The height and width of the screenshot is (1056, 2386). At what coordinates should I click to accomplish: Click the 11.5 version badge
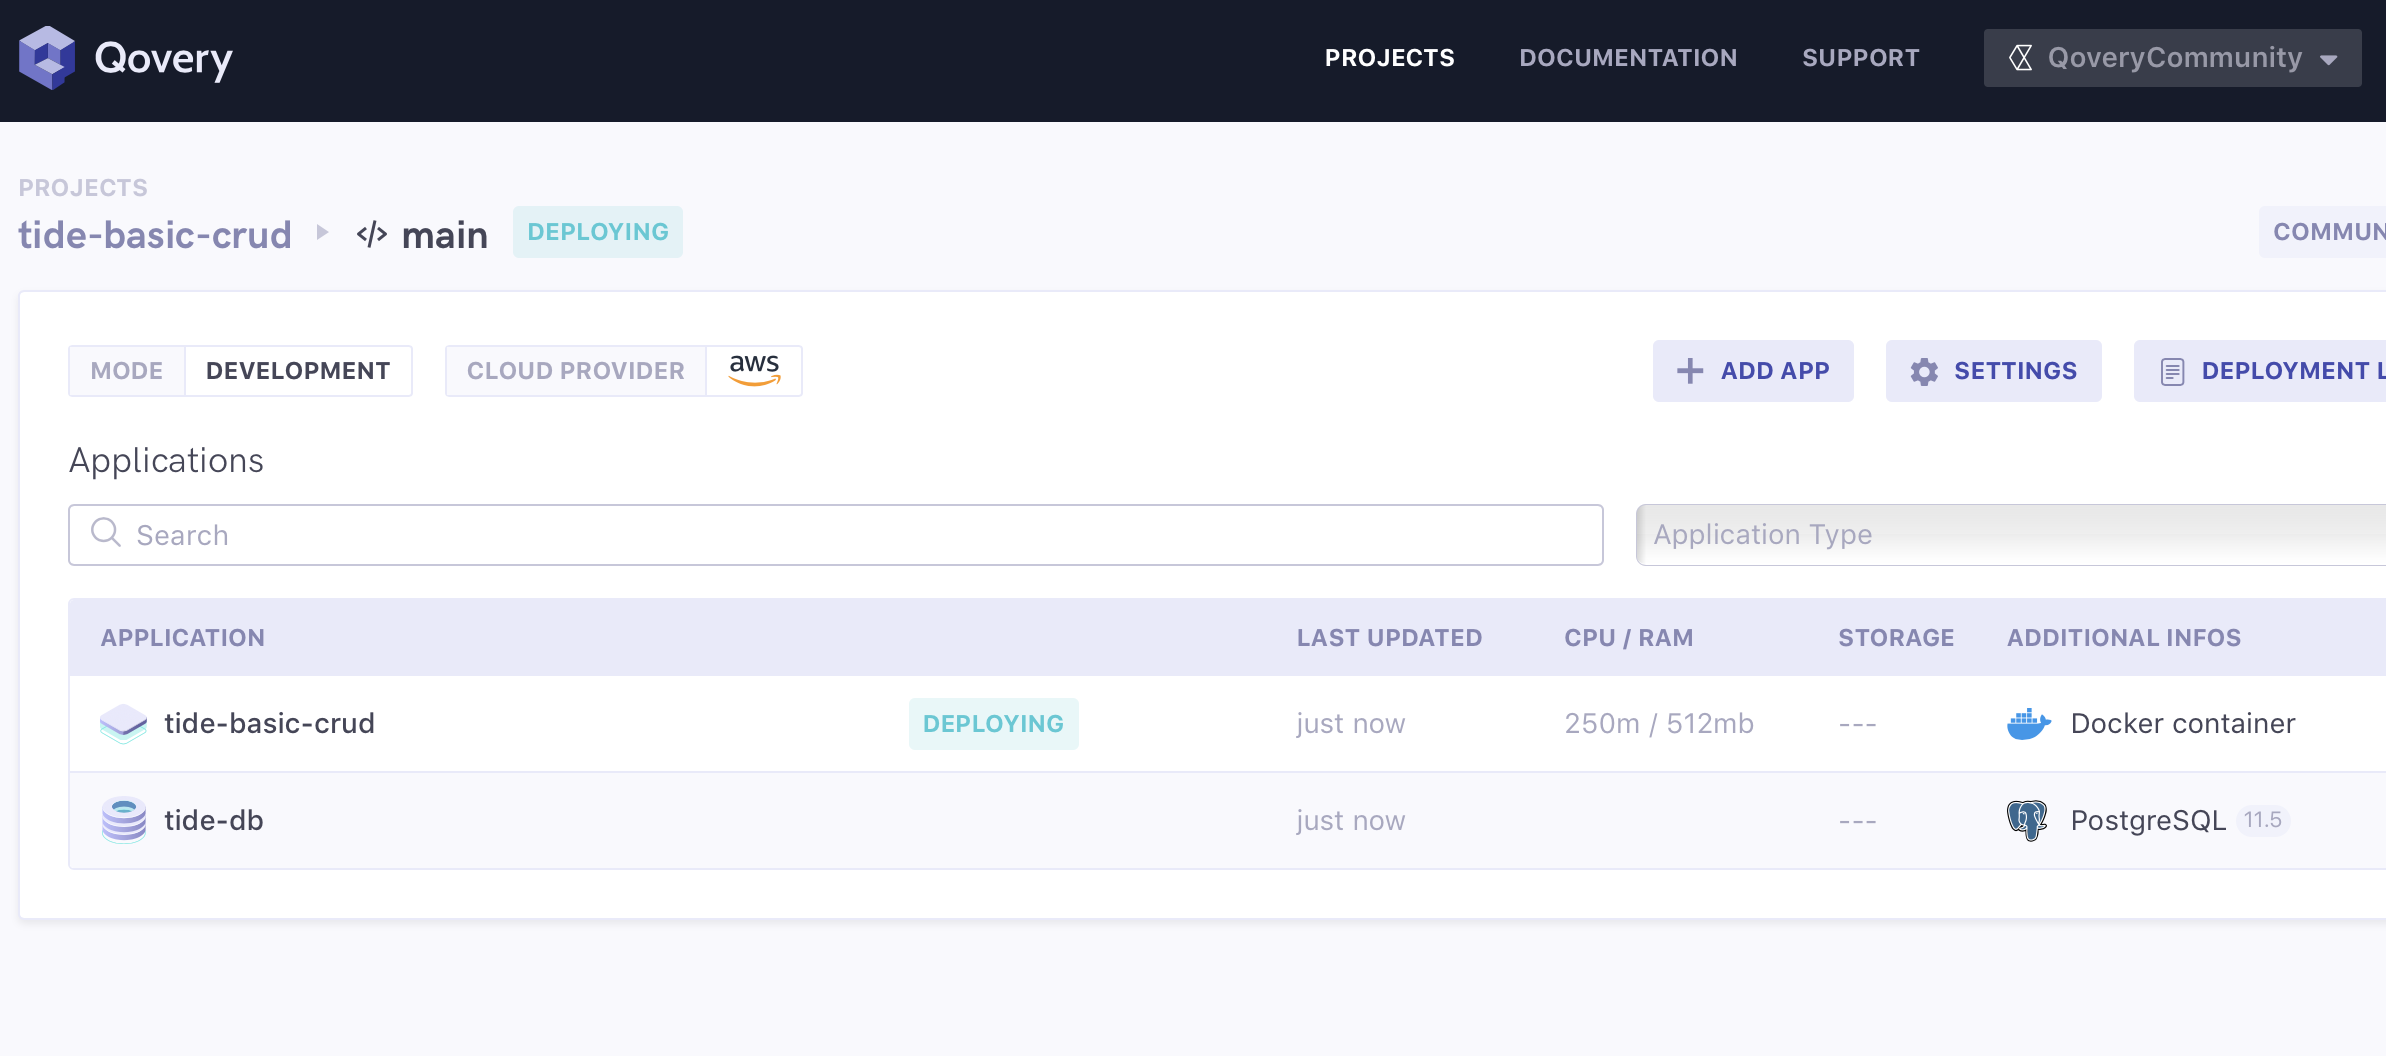[2262, 820]
